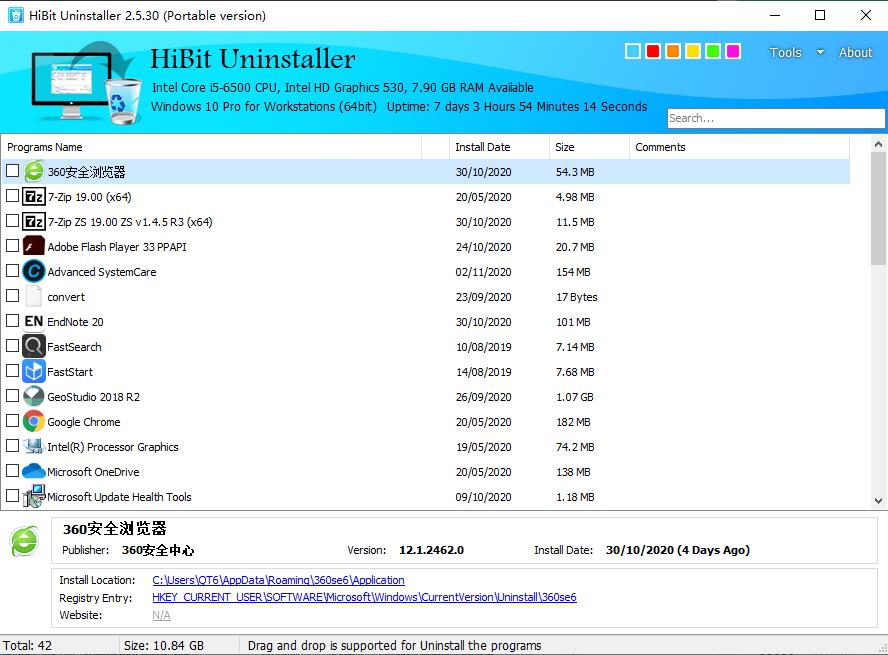
Task: Click the 02/11/2020 install date cell
Action: [483, 272]
